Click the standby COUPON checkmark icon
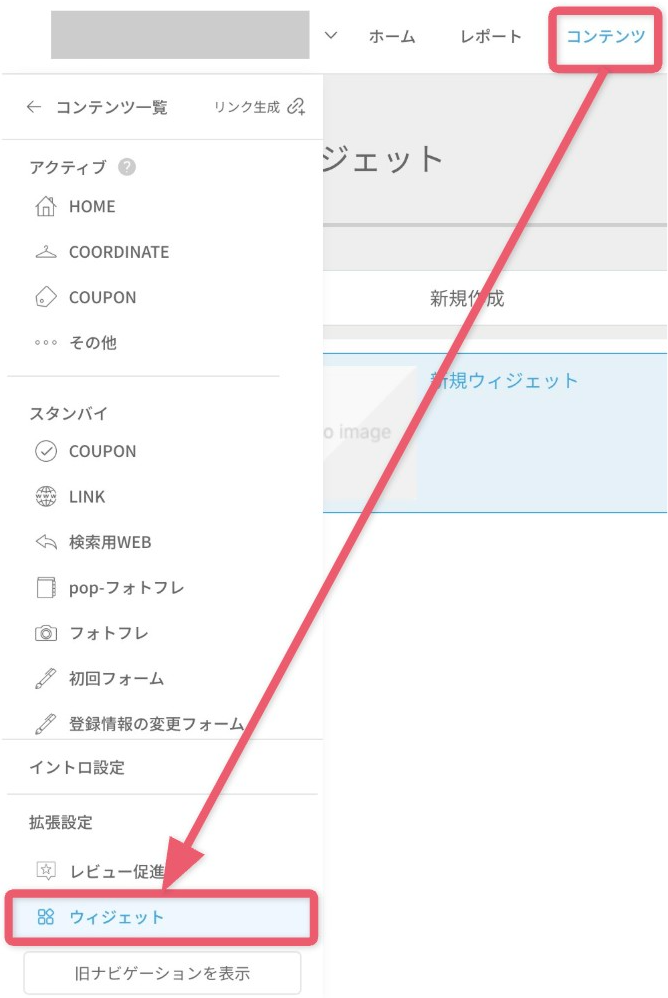Screen dimensions: 668x998 pyautogui.click(x=46, y=451)
